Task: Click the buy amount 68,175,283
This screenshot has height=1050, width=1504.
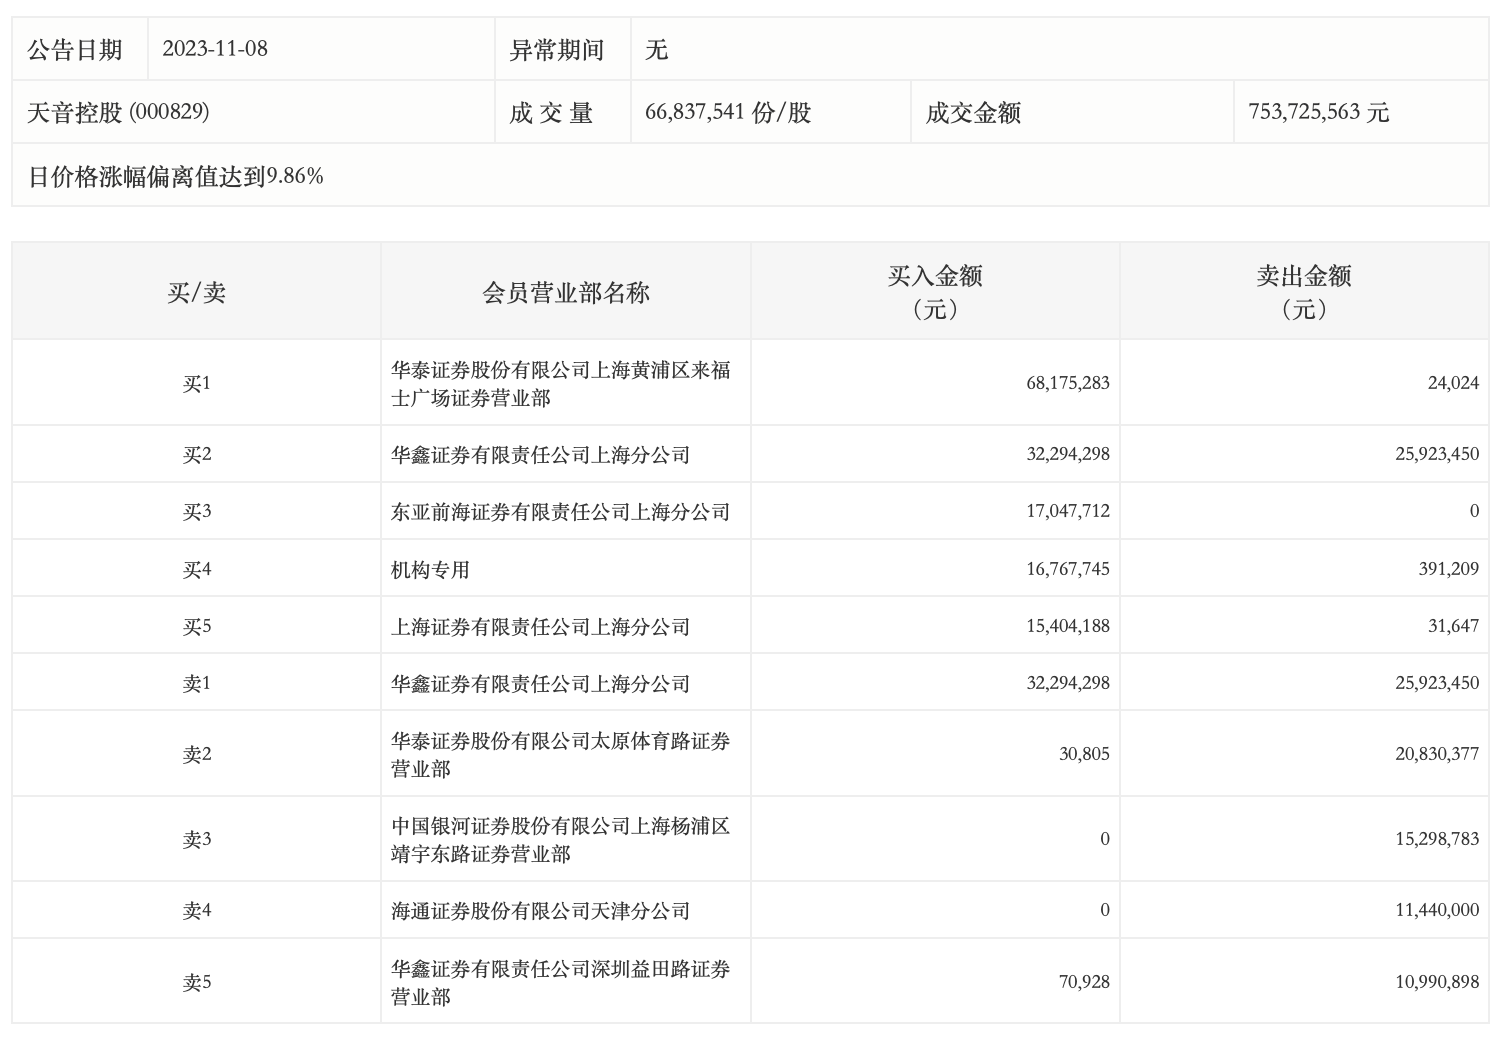Action: (x=1067, y=383)
